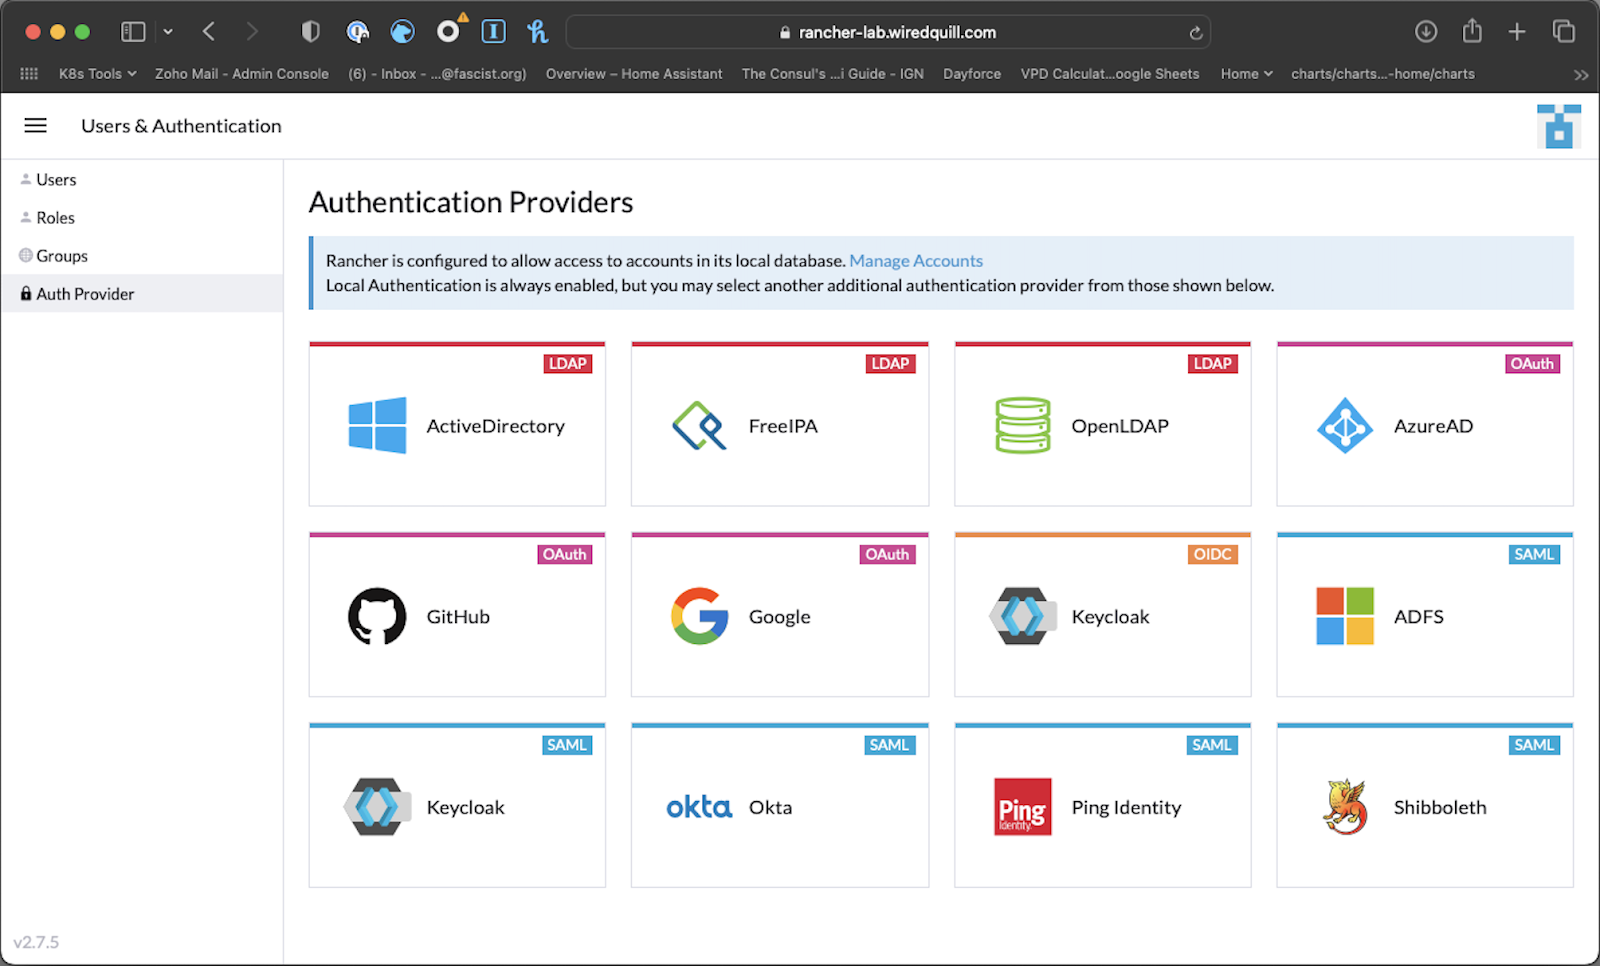Click the v2.7.5 version label
1600x966 pixels.
(36, 942)
